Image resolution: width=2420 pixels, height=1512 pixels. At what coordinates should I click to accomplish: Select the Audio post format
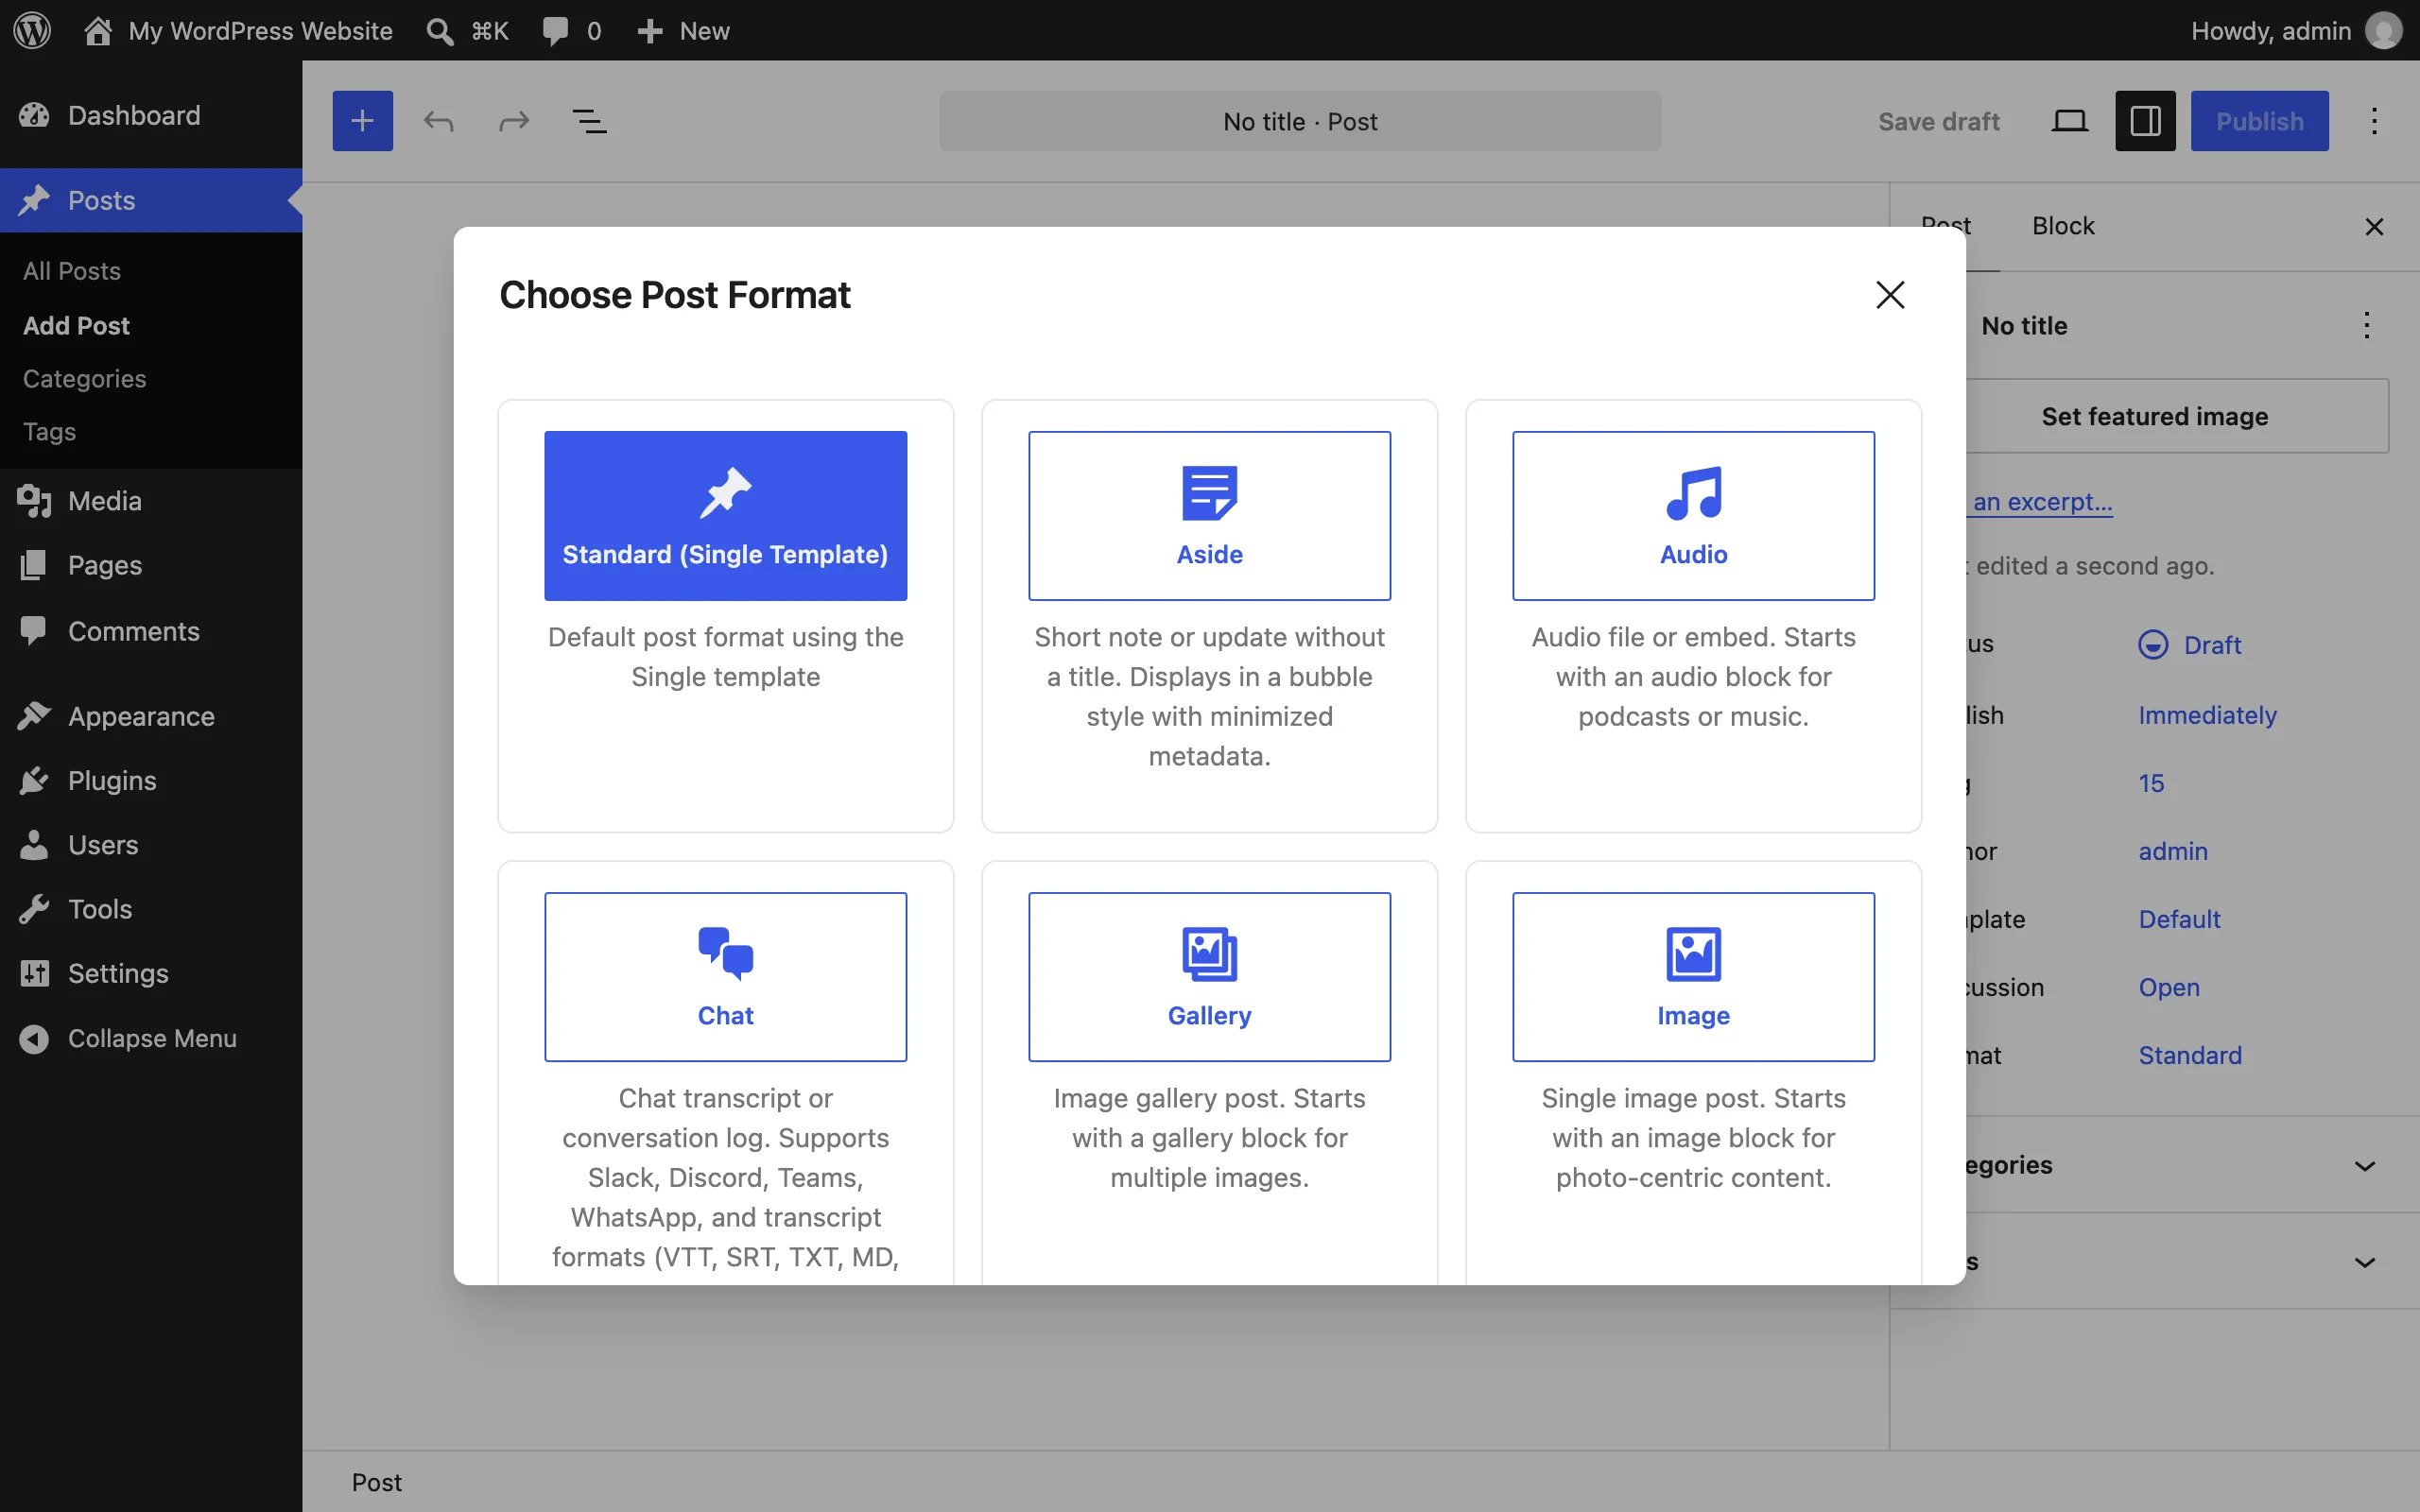[x=1693, y=516]
